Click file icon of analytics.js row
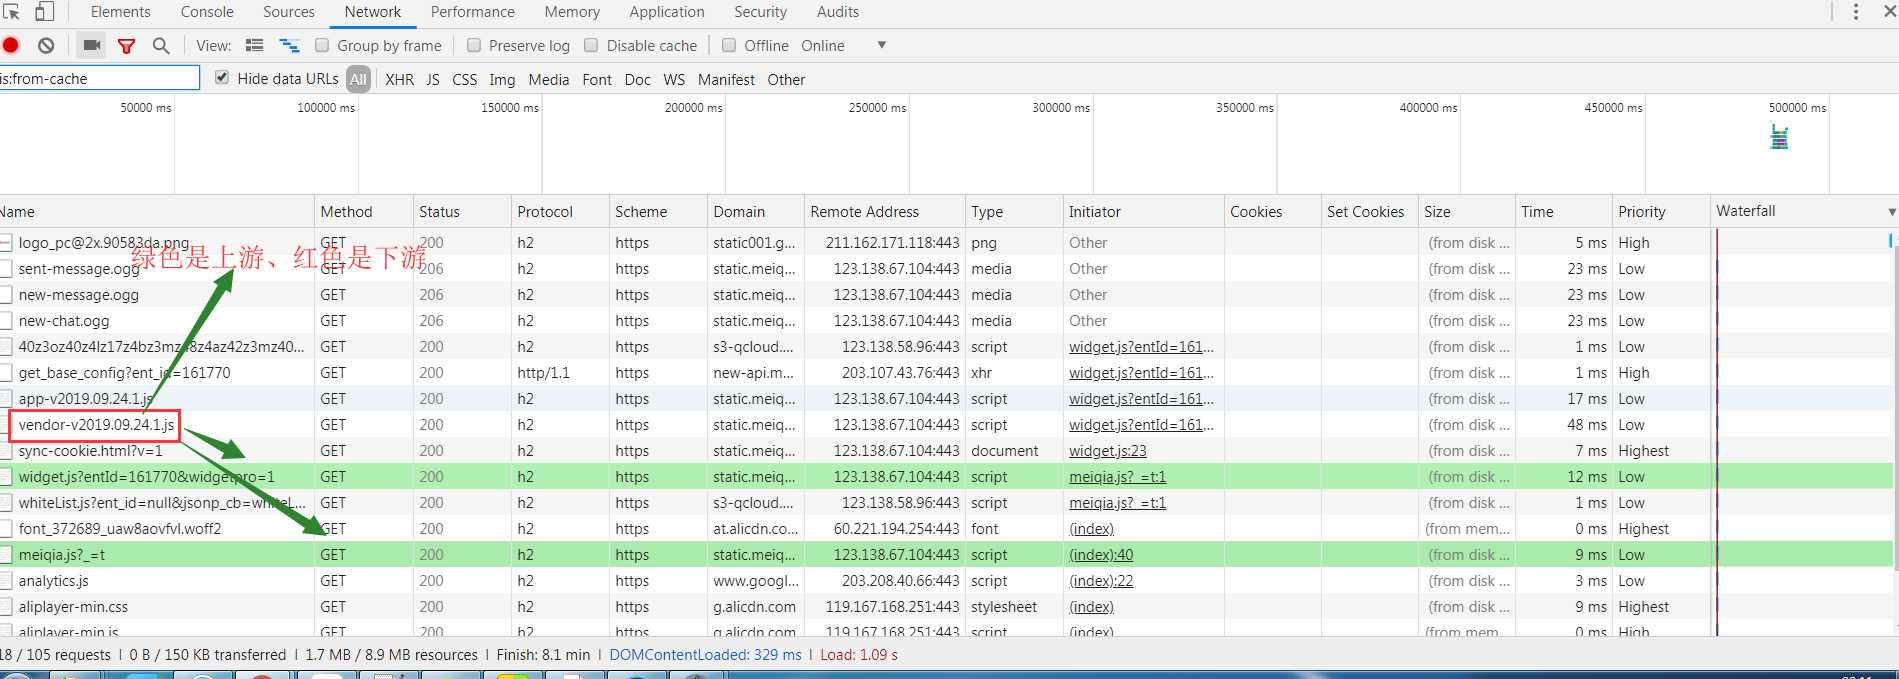The height and width of the screenshot is (679, 1899). pos(7,581)
